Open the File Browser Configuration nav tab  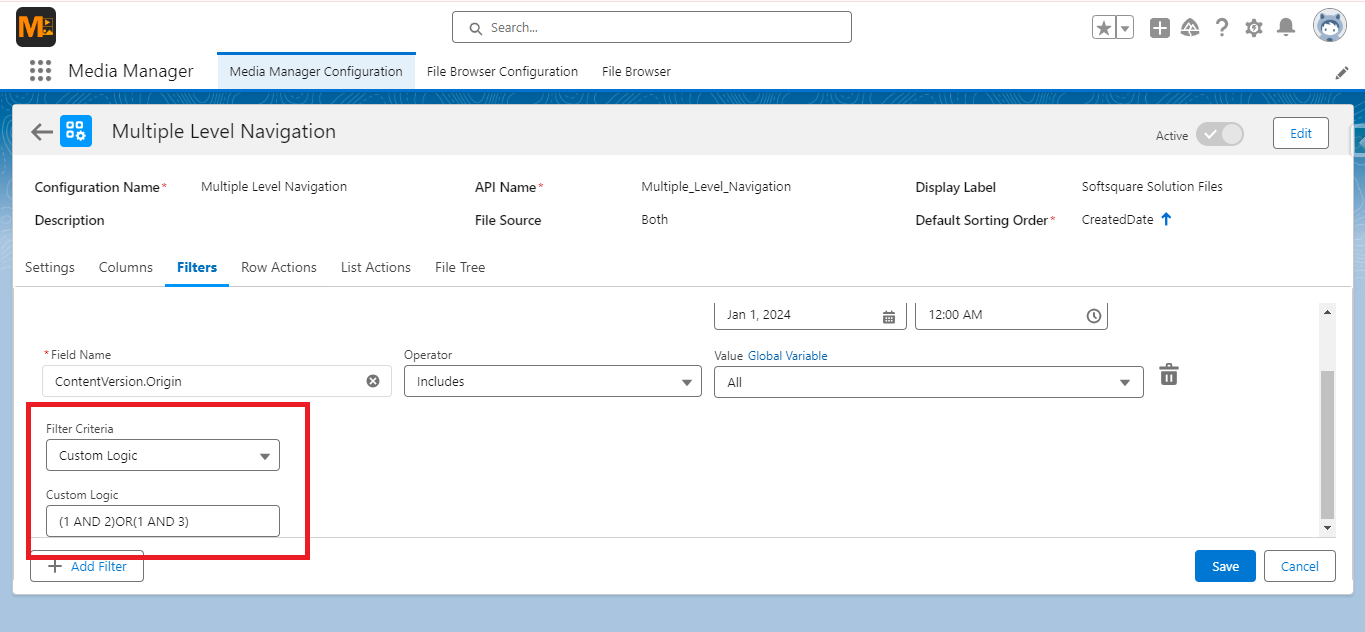pos(502,71)
